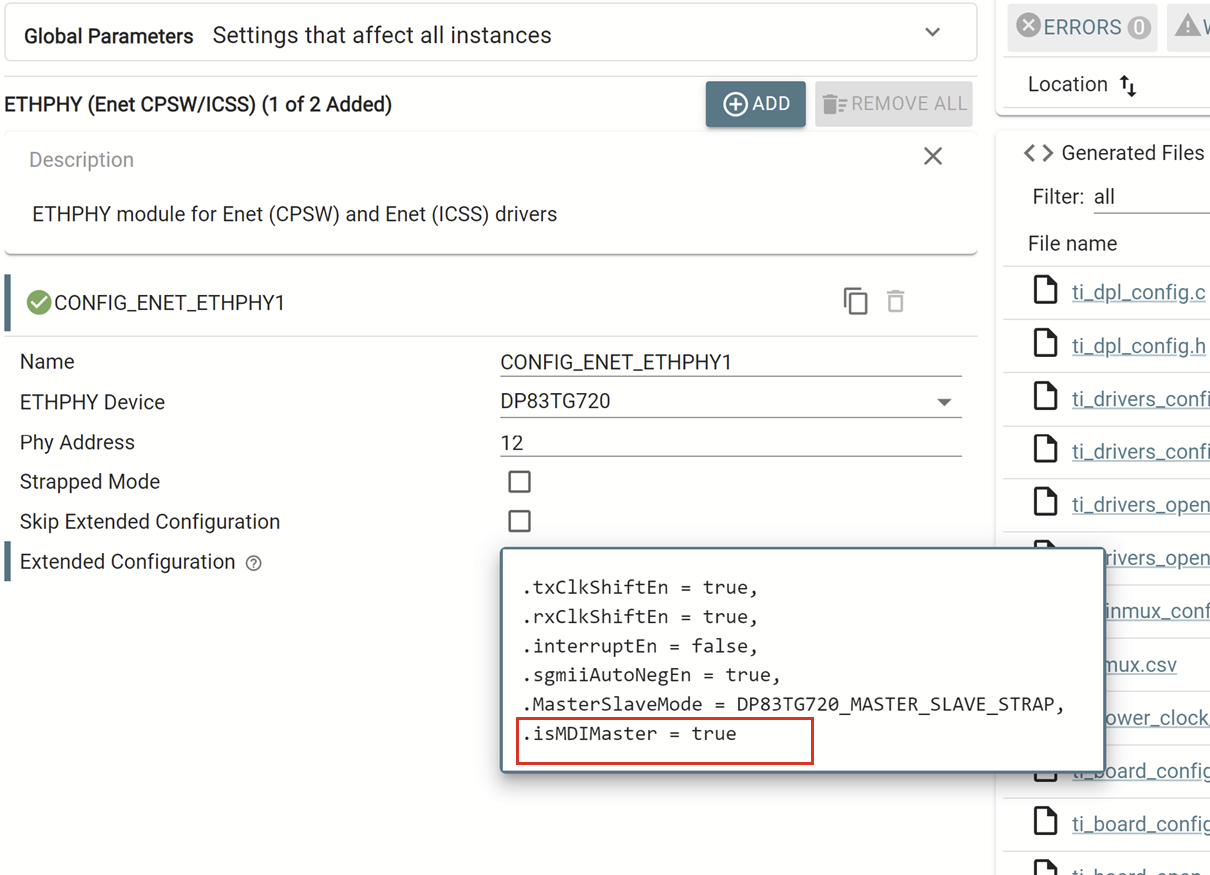Open the Filter dropdown showing all
The width and height of the screenshot is (1210, 875).
pyautogui.click(x=1151, y=197)
